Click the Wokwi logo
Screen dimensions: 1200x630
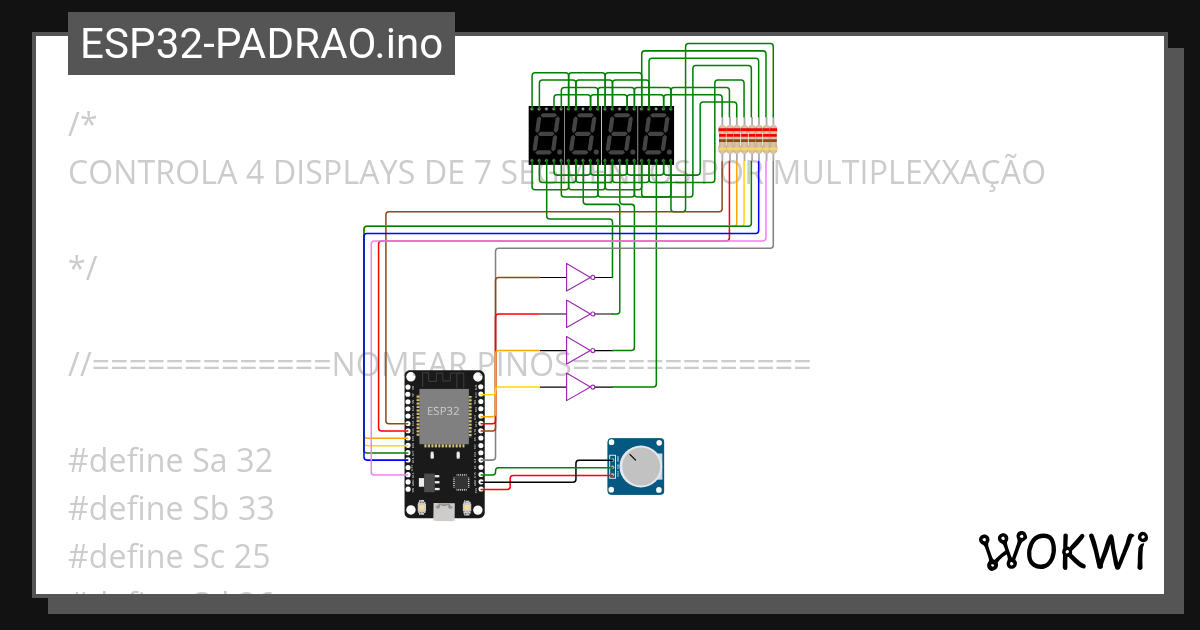click(x=1064, y=551)
